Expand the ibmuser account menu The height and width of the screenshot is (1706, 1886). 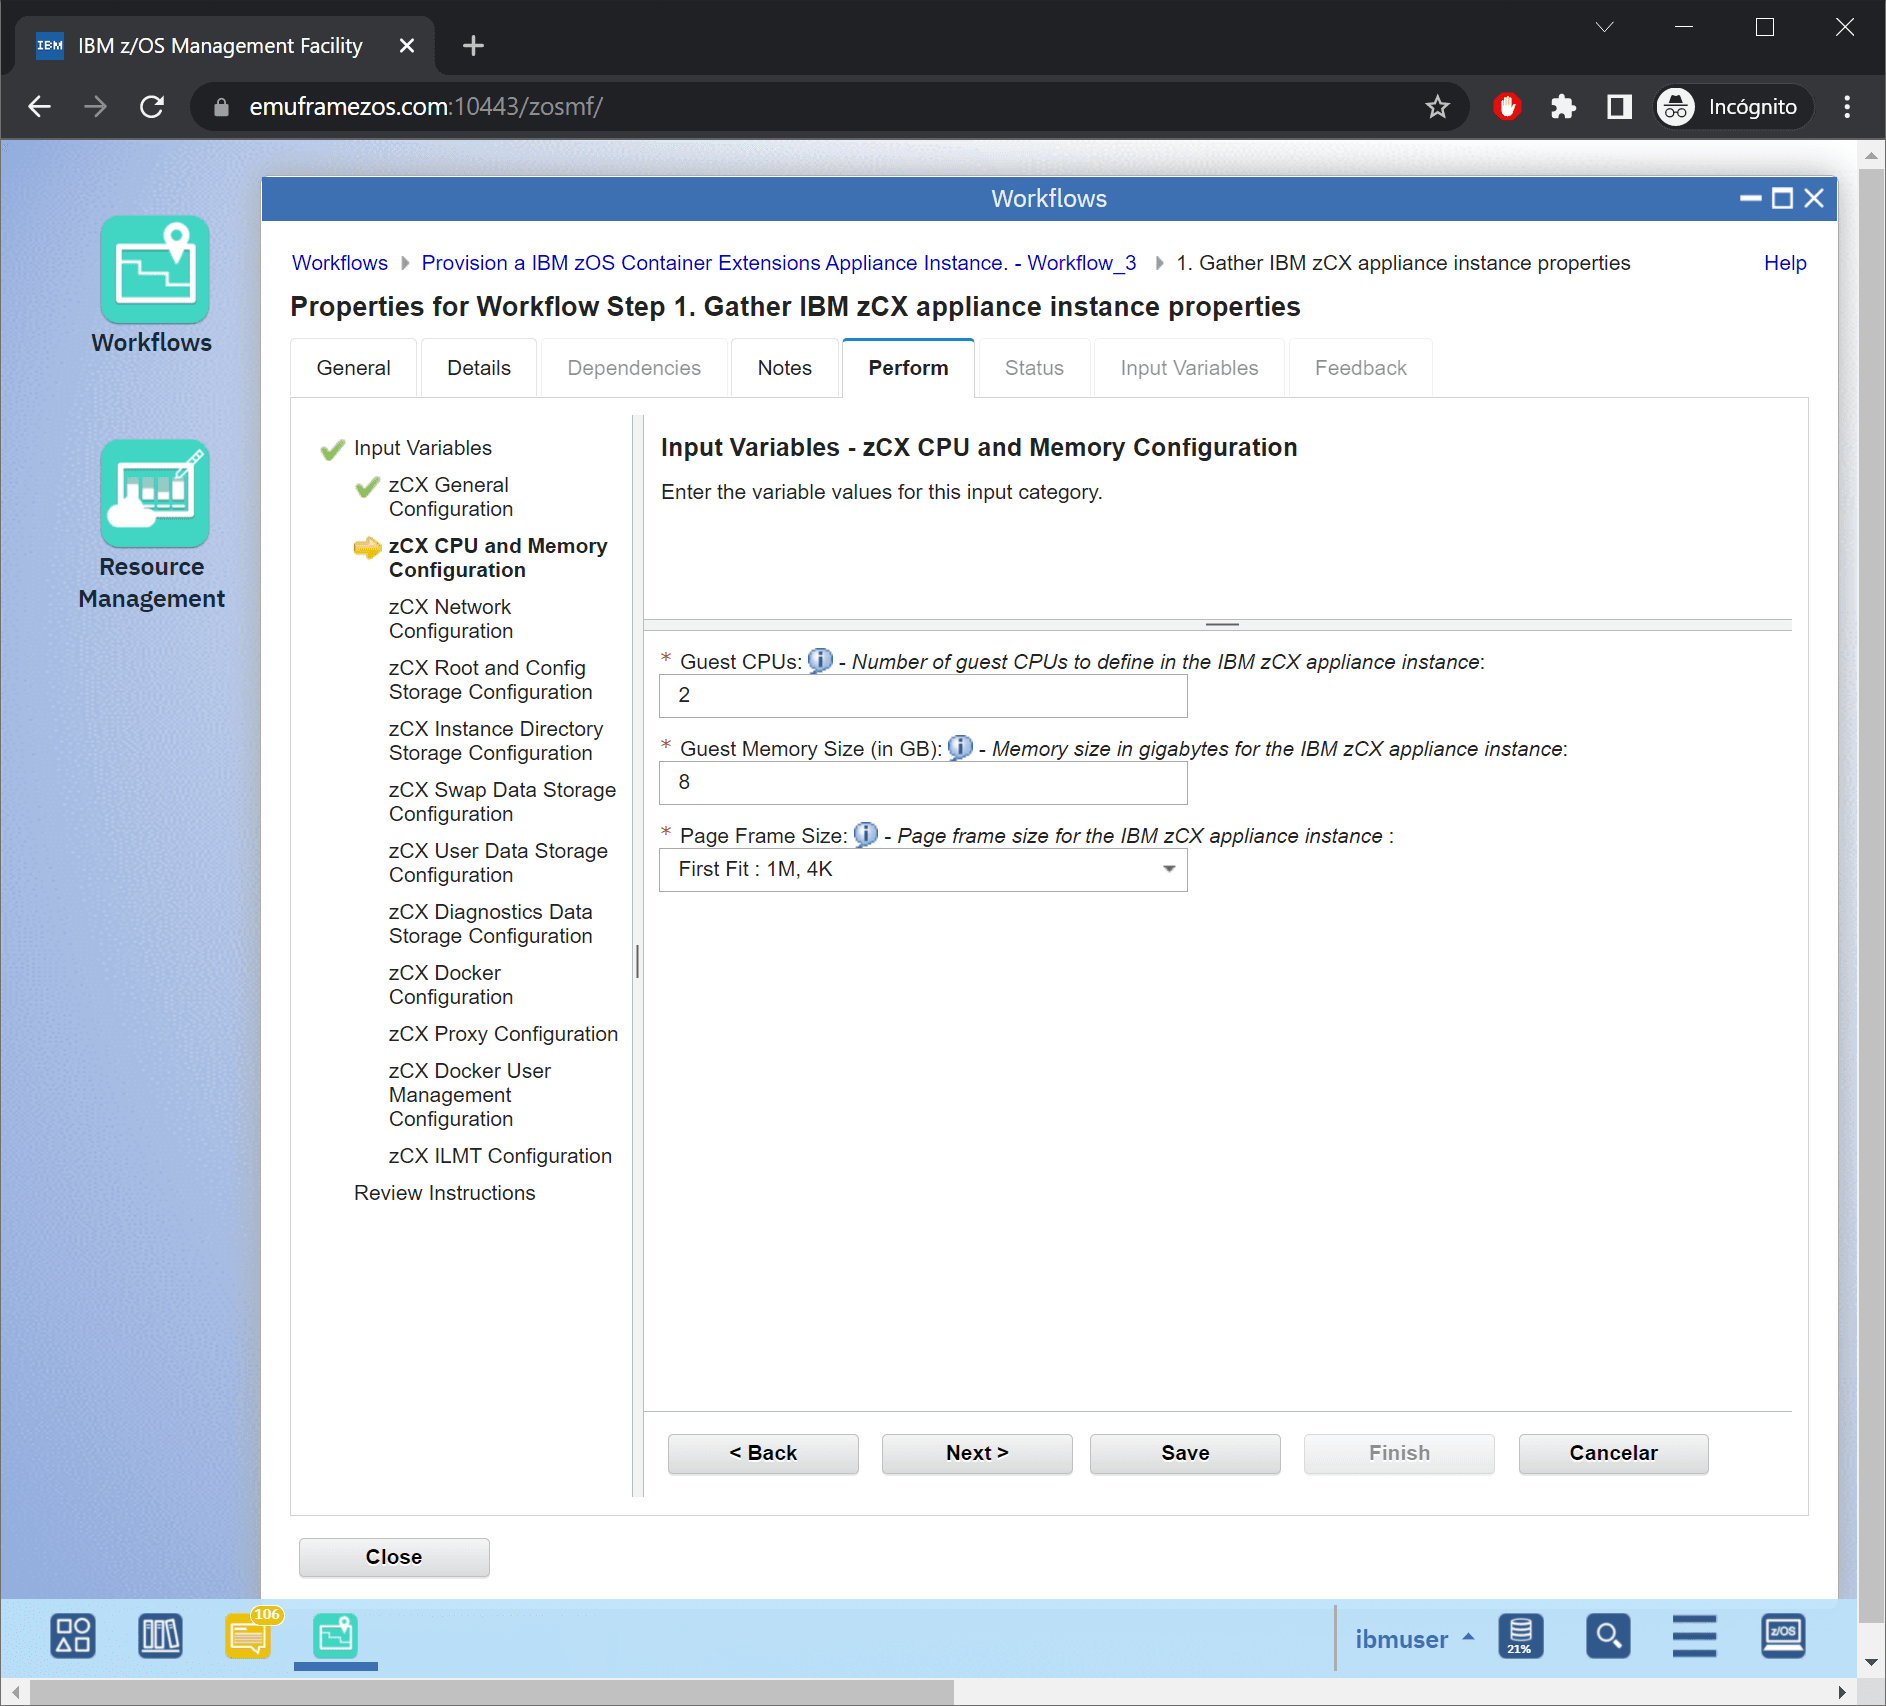pyautogui.click(x=1413, y=1639)
